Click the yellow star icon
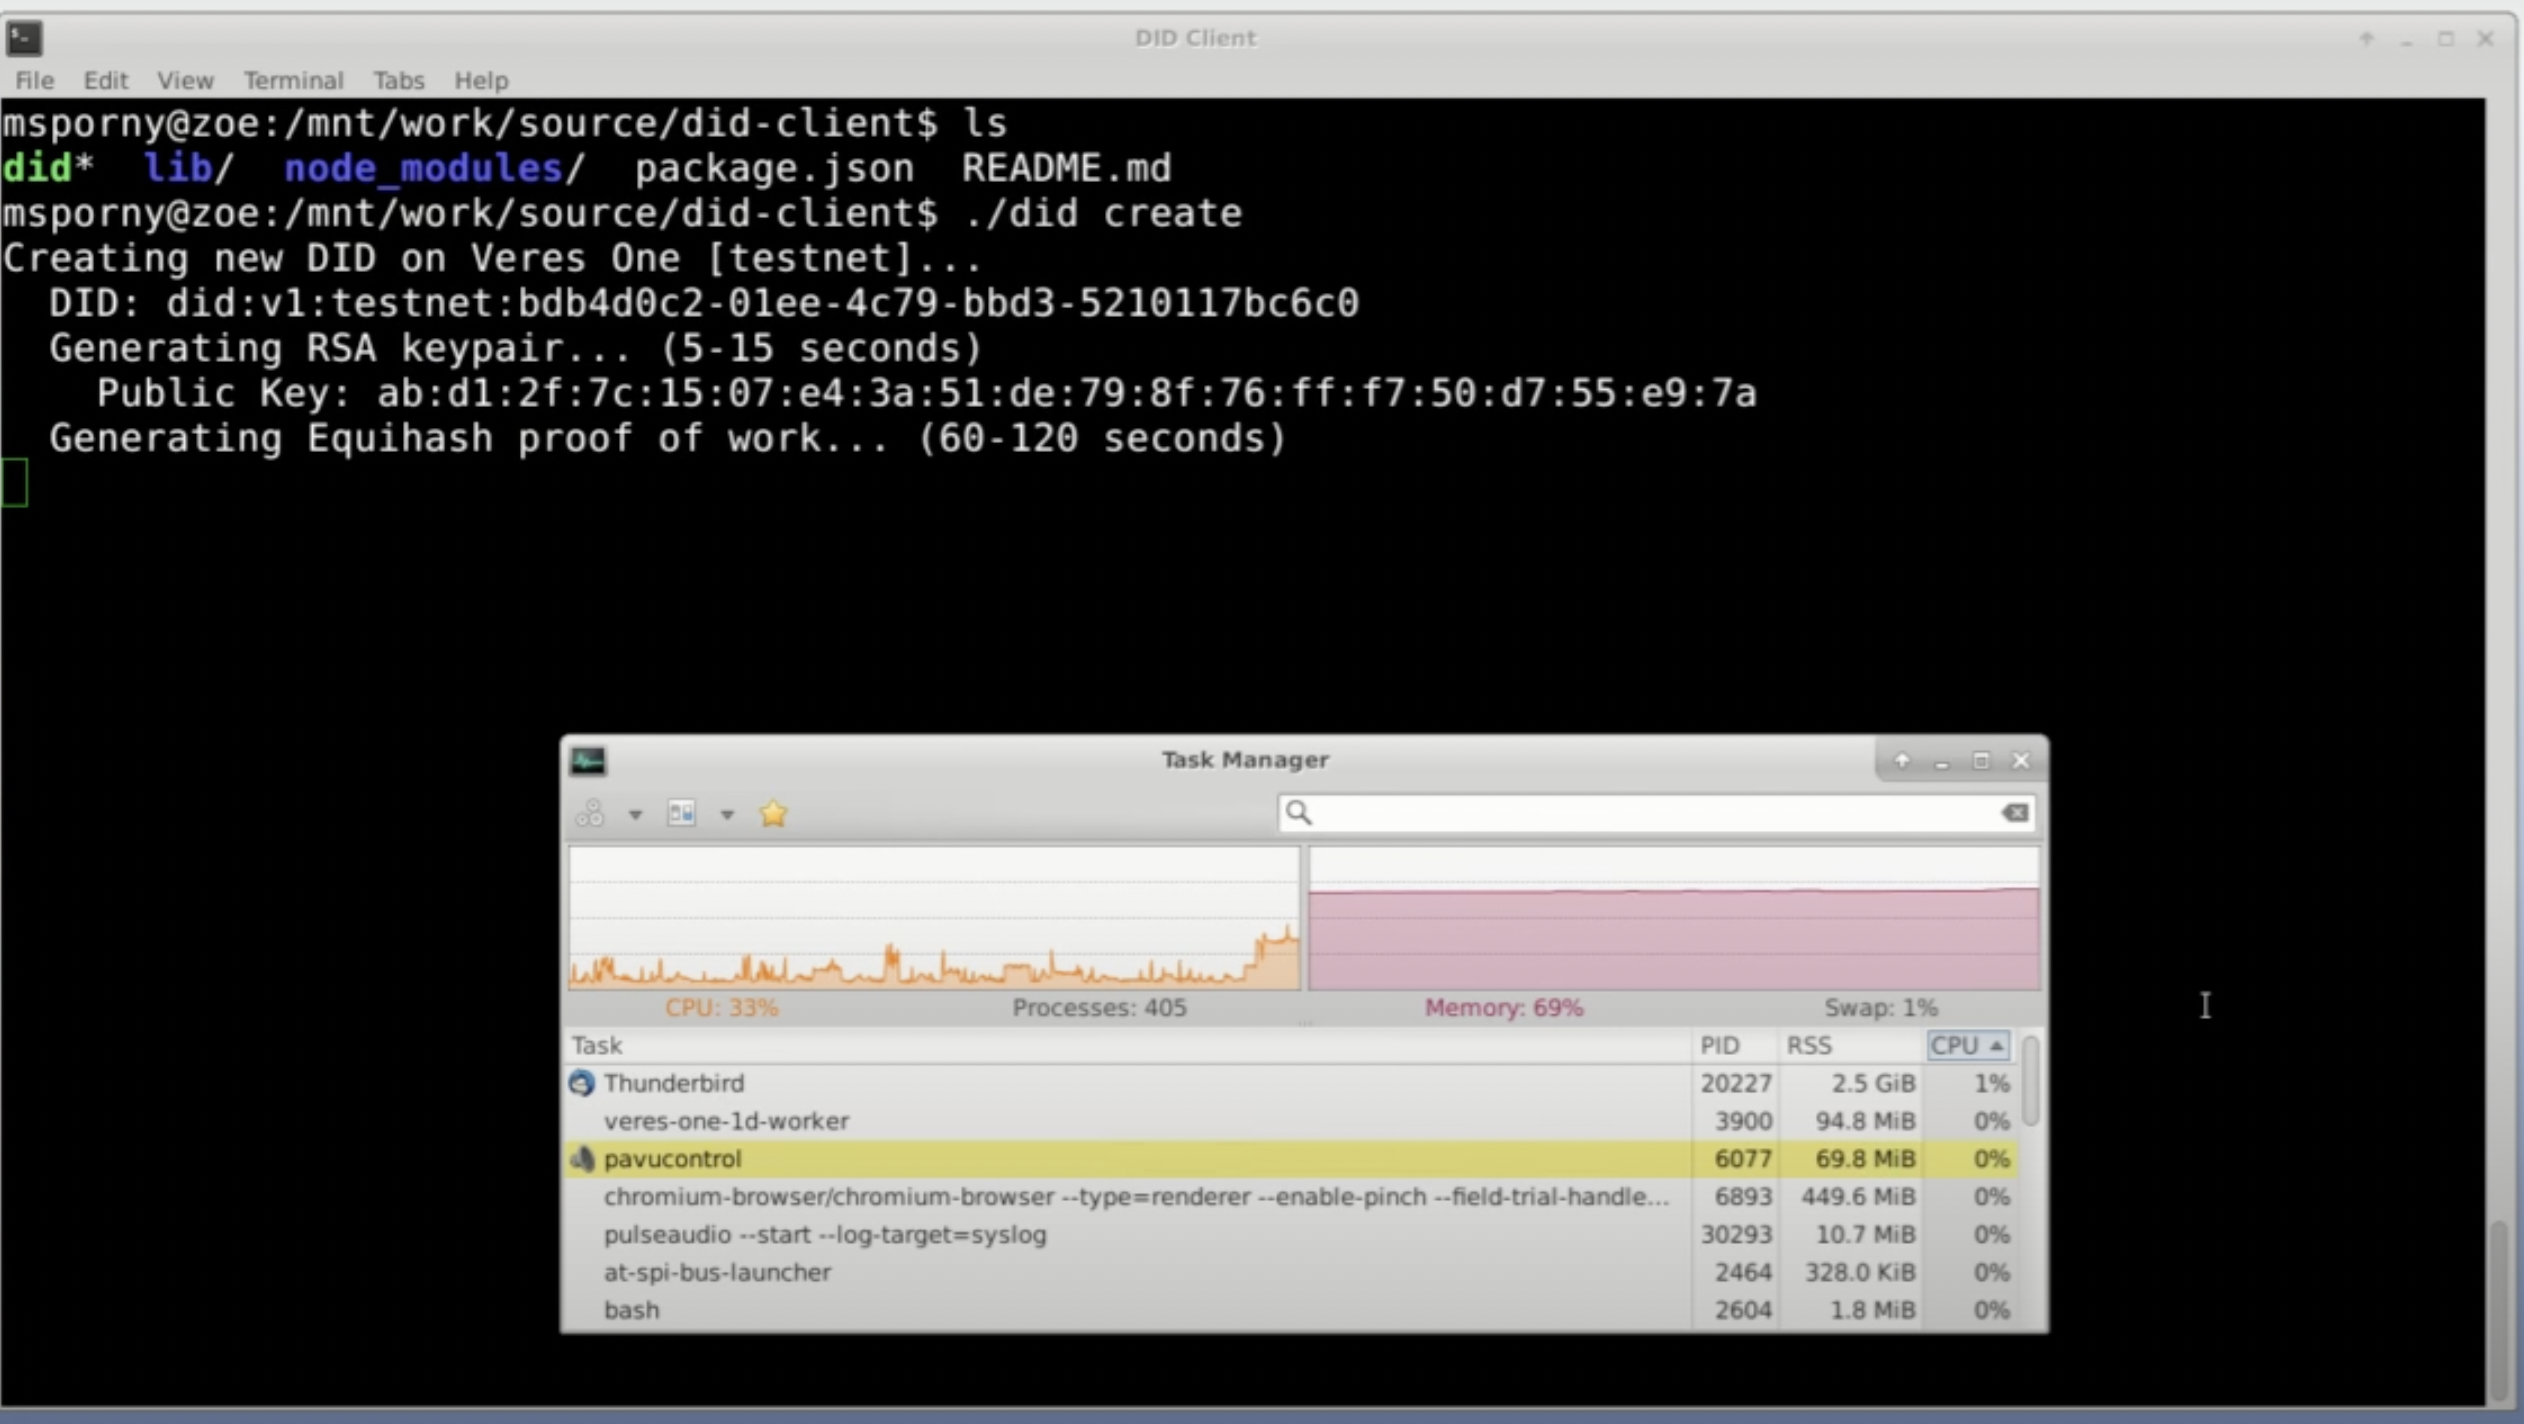 (773, 814)
